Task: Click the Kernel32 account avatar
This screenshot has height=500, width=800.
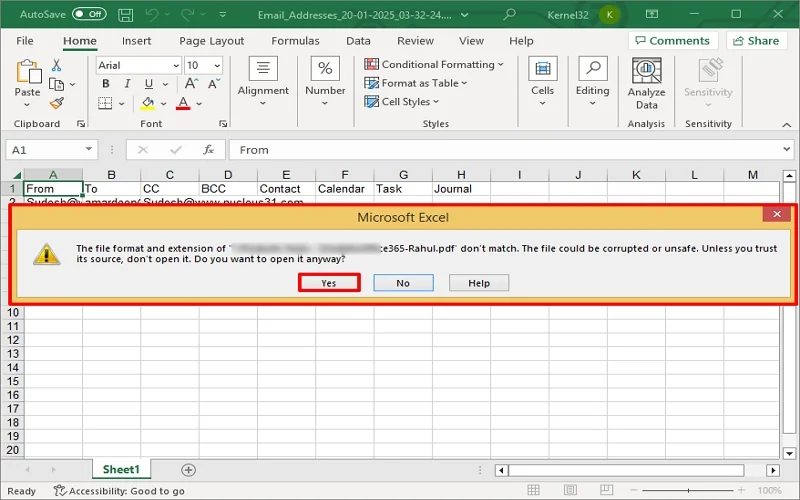Action: pyautogui.click(x=609, y=15)
